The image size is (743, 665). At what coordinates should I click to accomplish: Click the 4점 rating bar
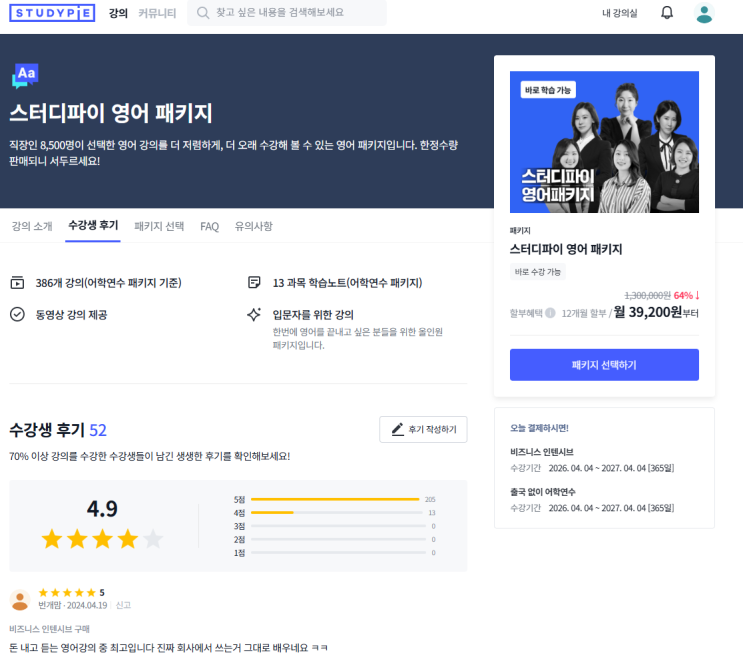336,513
